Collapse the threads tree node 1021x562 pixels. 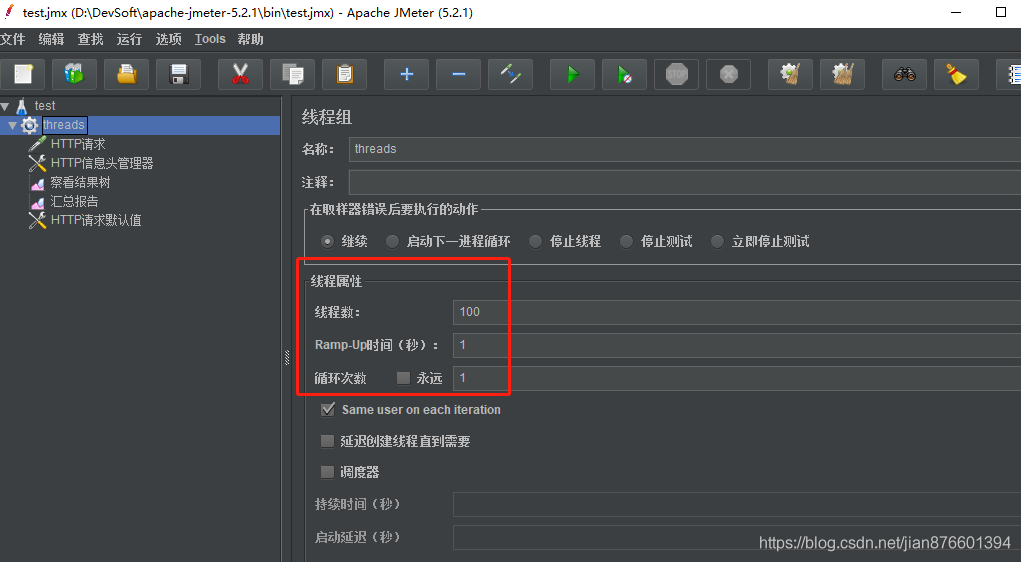12,125
